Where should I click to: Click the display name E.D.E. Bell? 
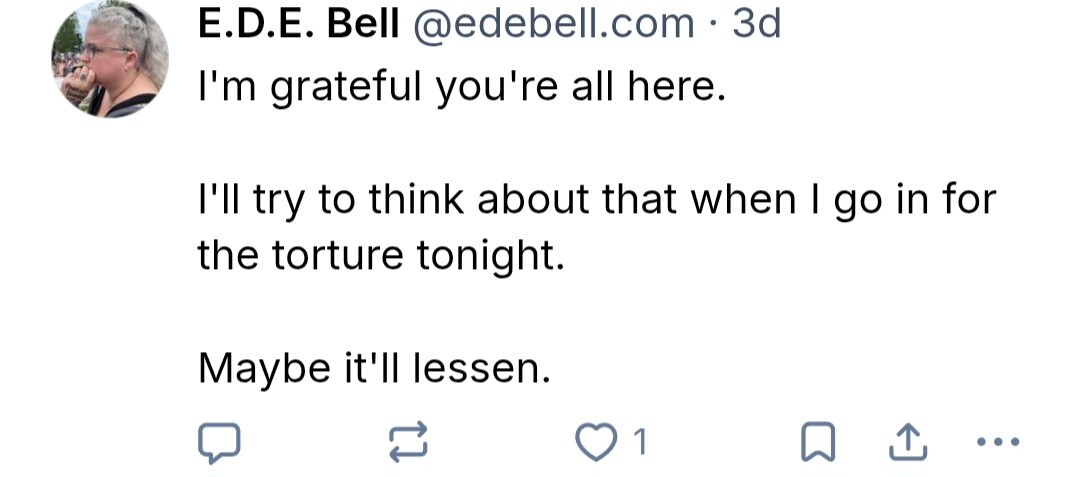pos(298,23)
